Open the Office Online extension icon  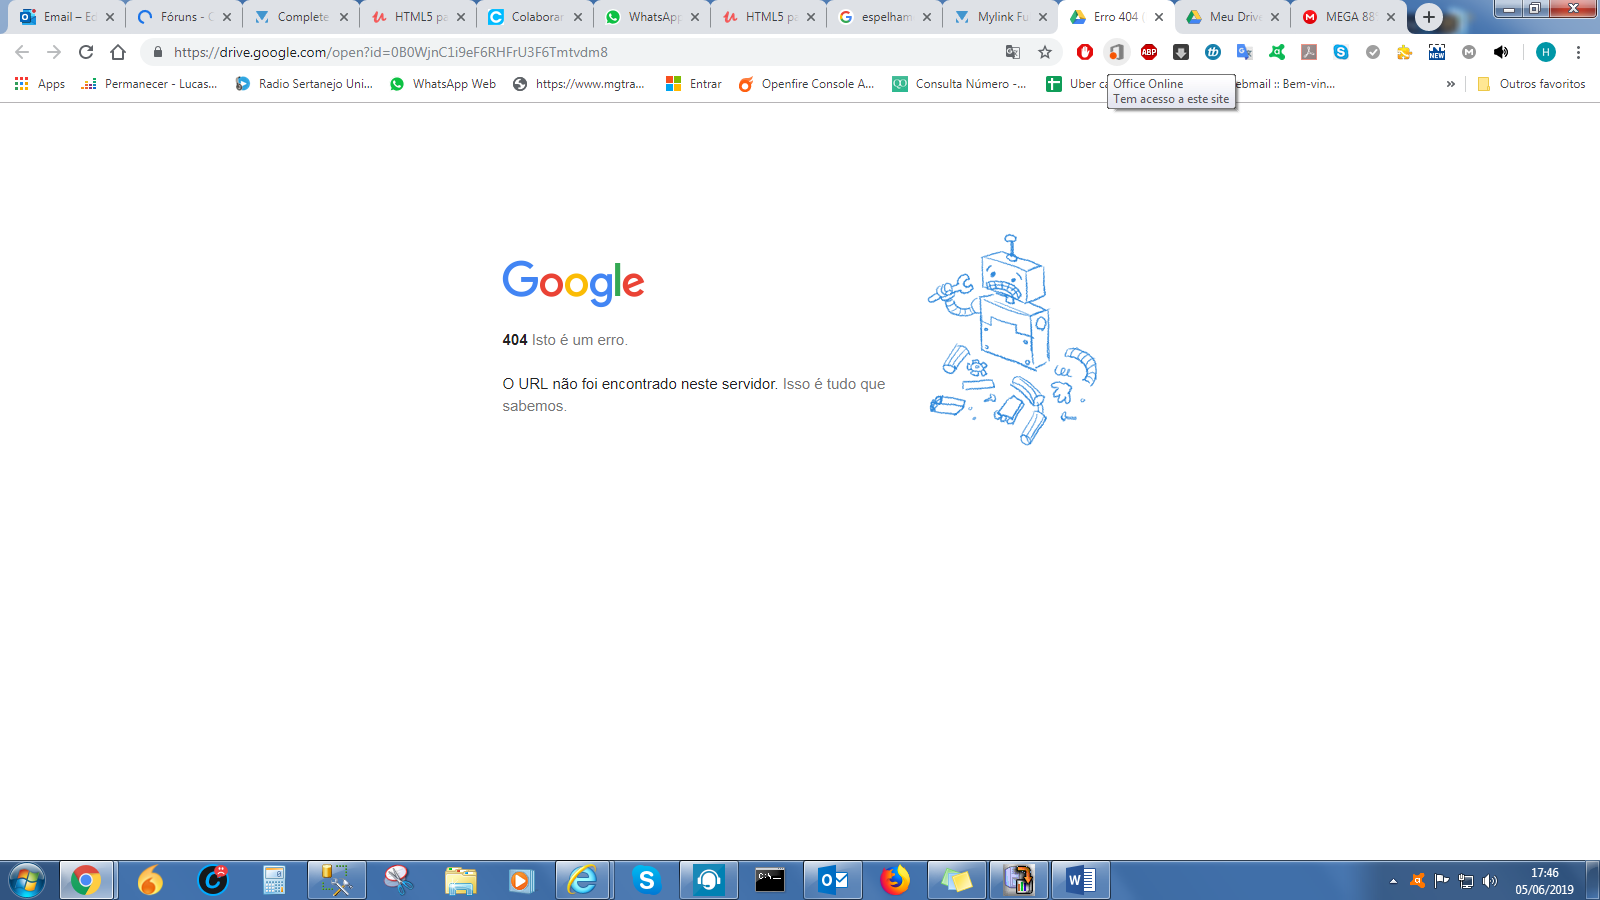pyautogui.click(x=1117, y=52)
